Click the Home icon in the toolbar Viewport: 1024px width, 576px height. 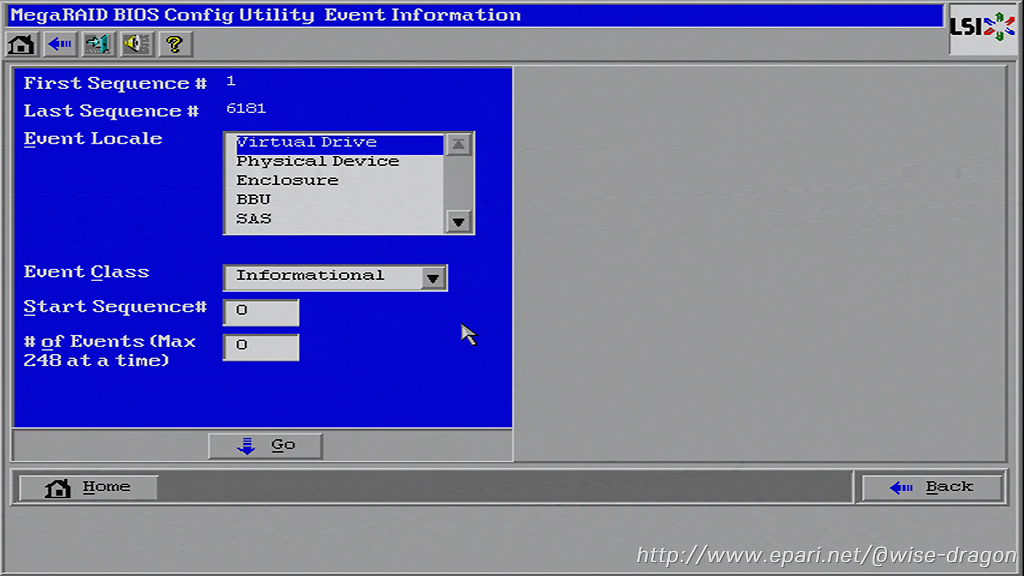21,44
